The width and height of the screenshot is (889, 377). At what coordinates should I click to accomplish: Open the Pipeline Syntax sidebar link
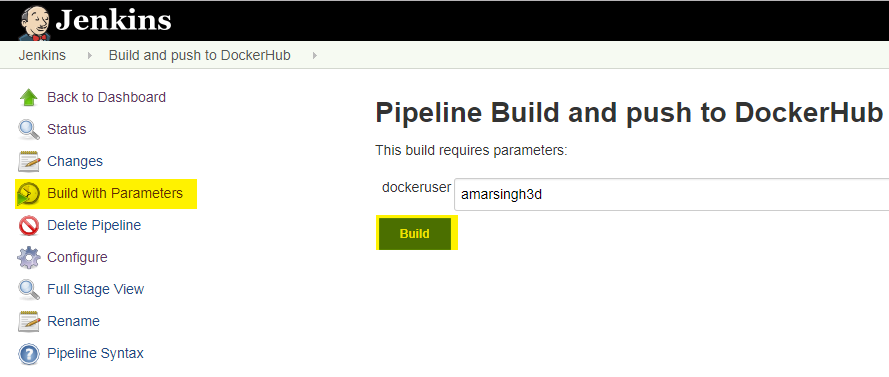click(x=95, y=354)
